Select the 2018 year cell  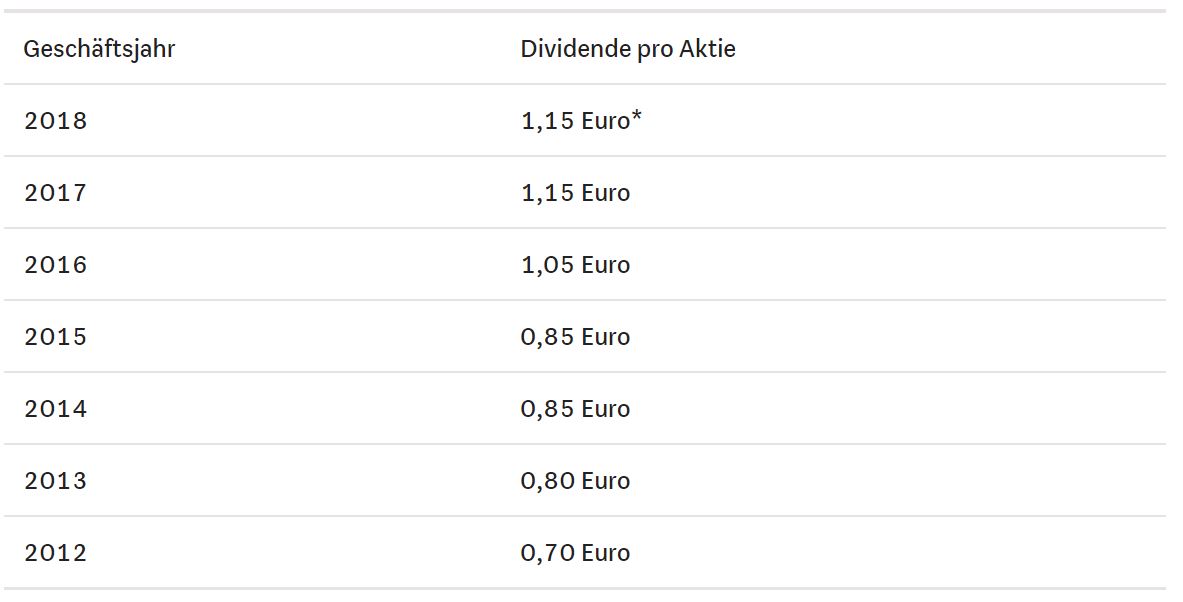[56, 121]
